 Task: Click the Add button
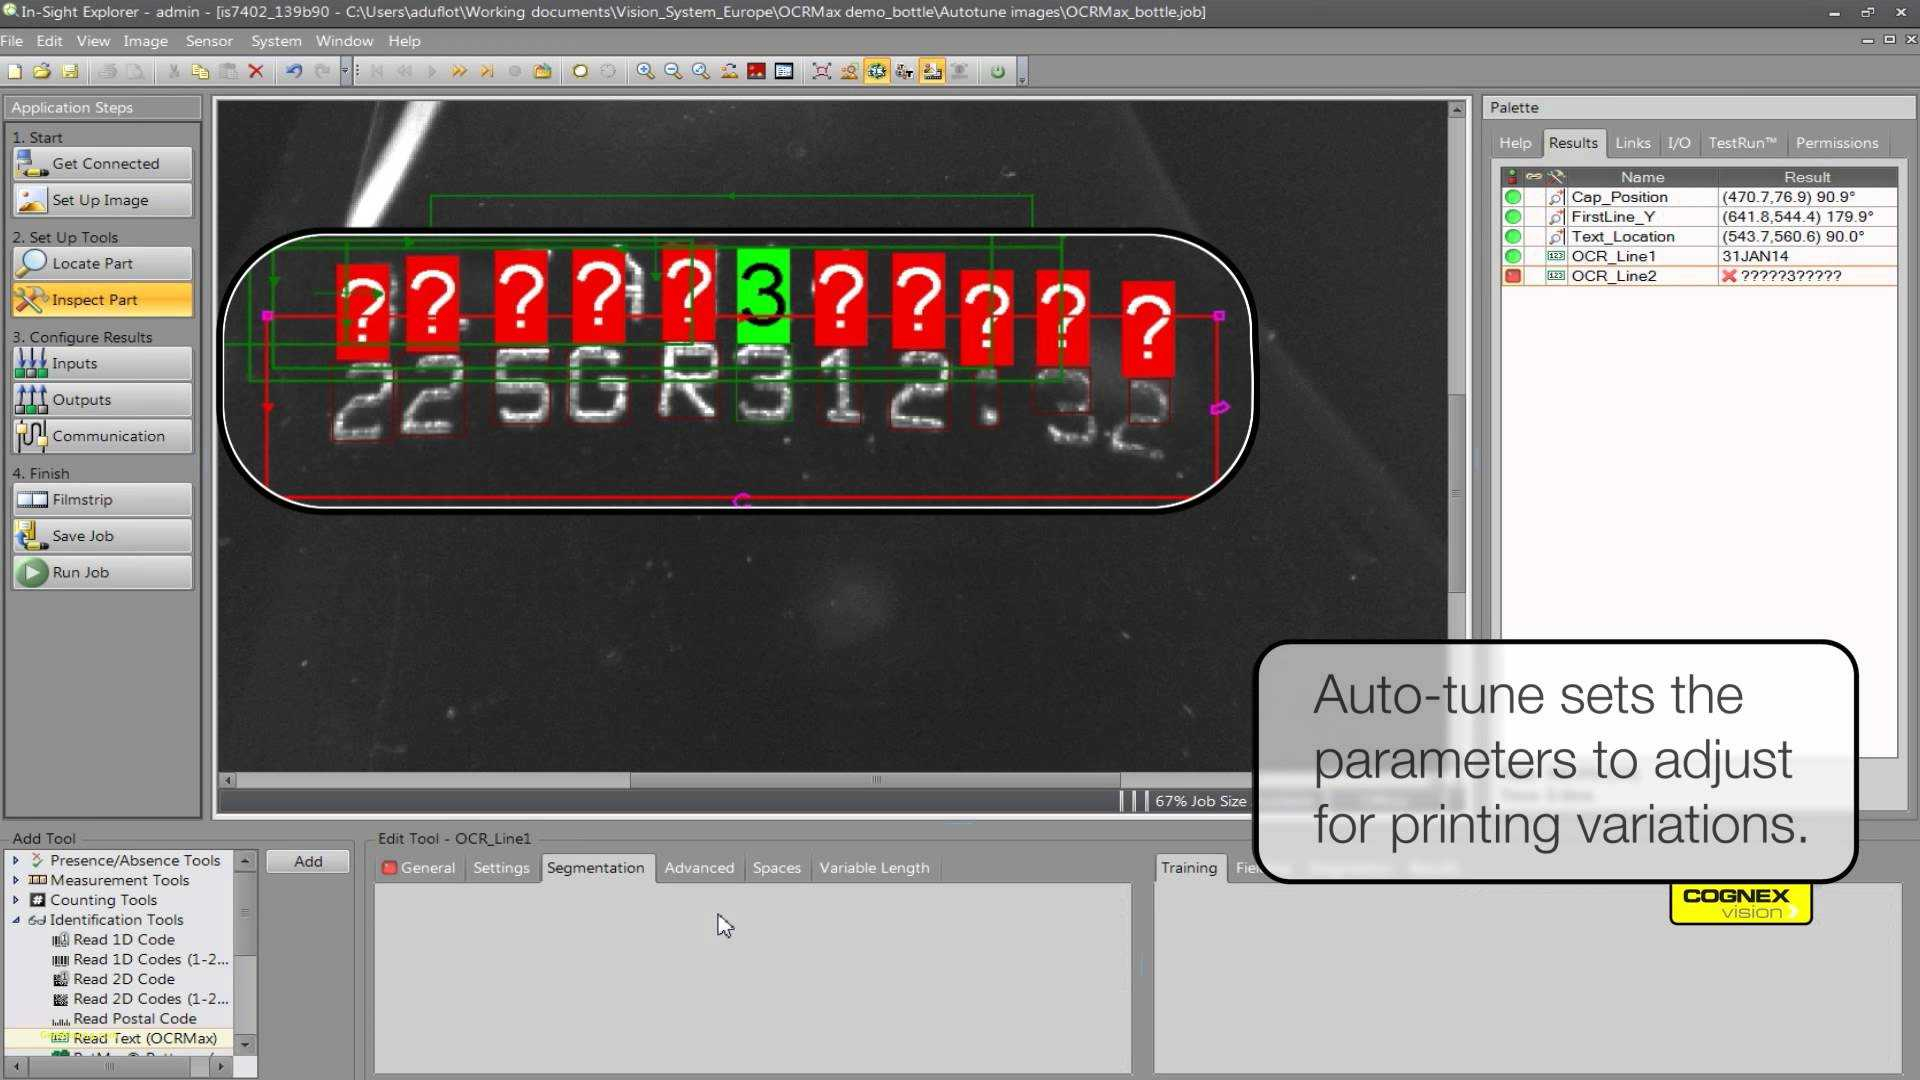point(308,862)
